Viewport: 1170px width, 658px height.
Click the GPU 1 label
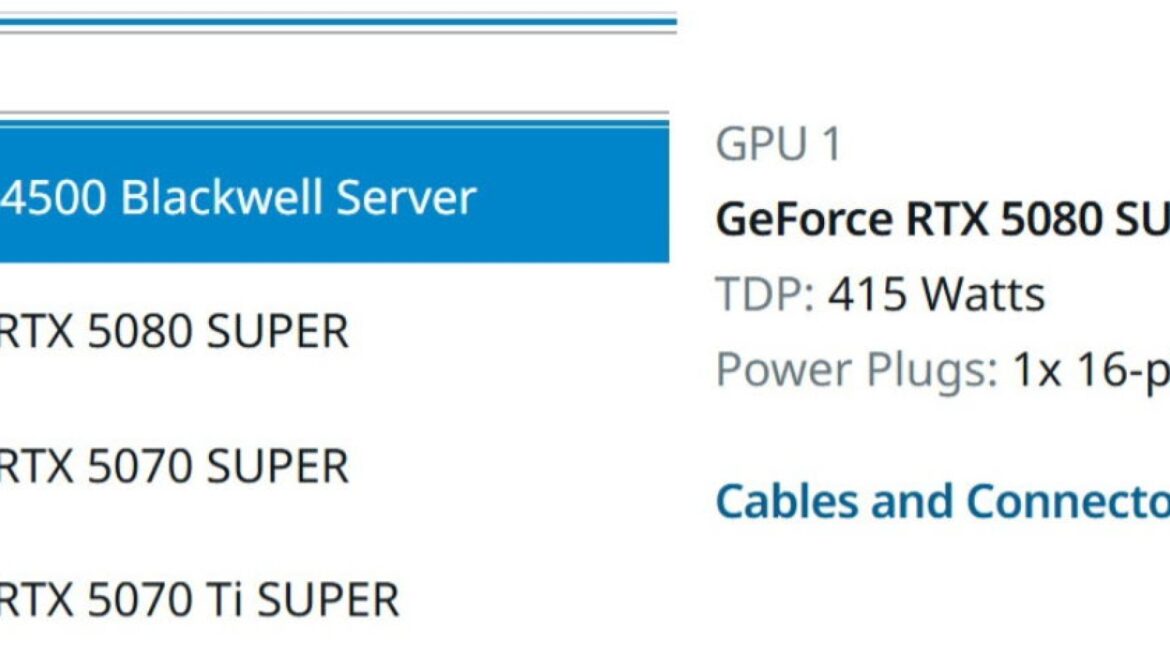[778, 144]
